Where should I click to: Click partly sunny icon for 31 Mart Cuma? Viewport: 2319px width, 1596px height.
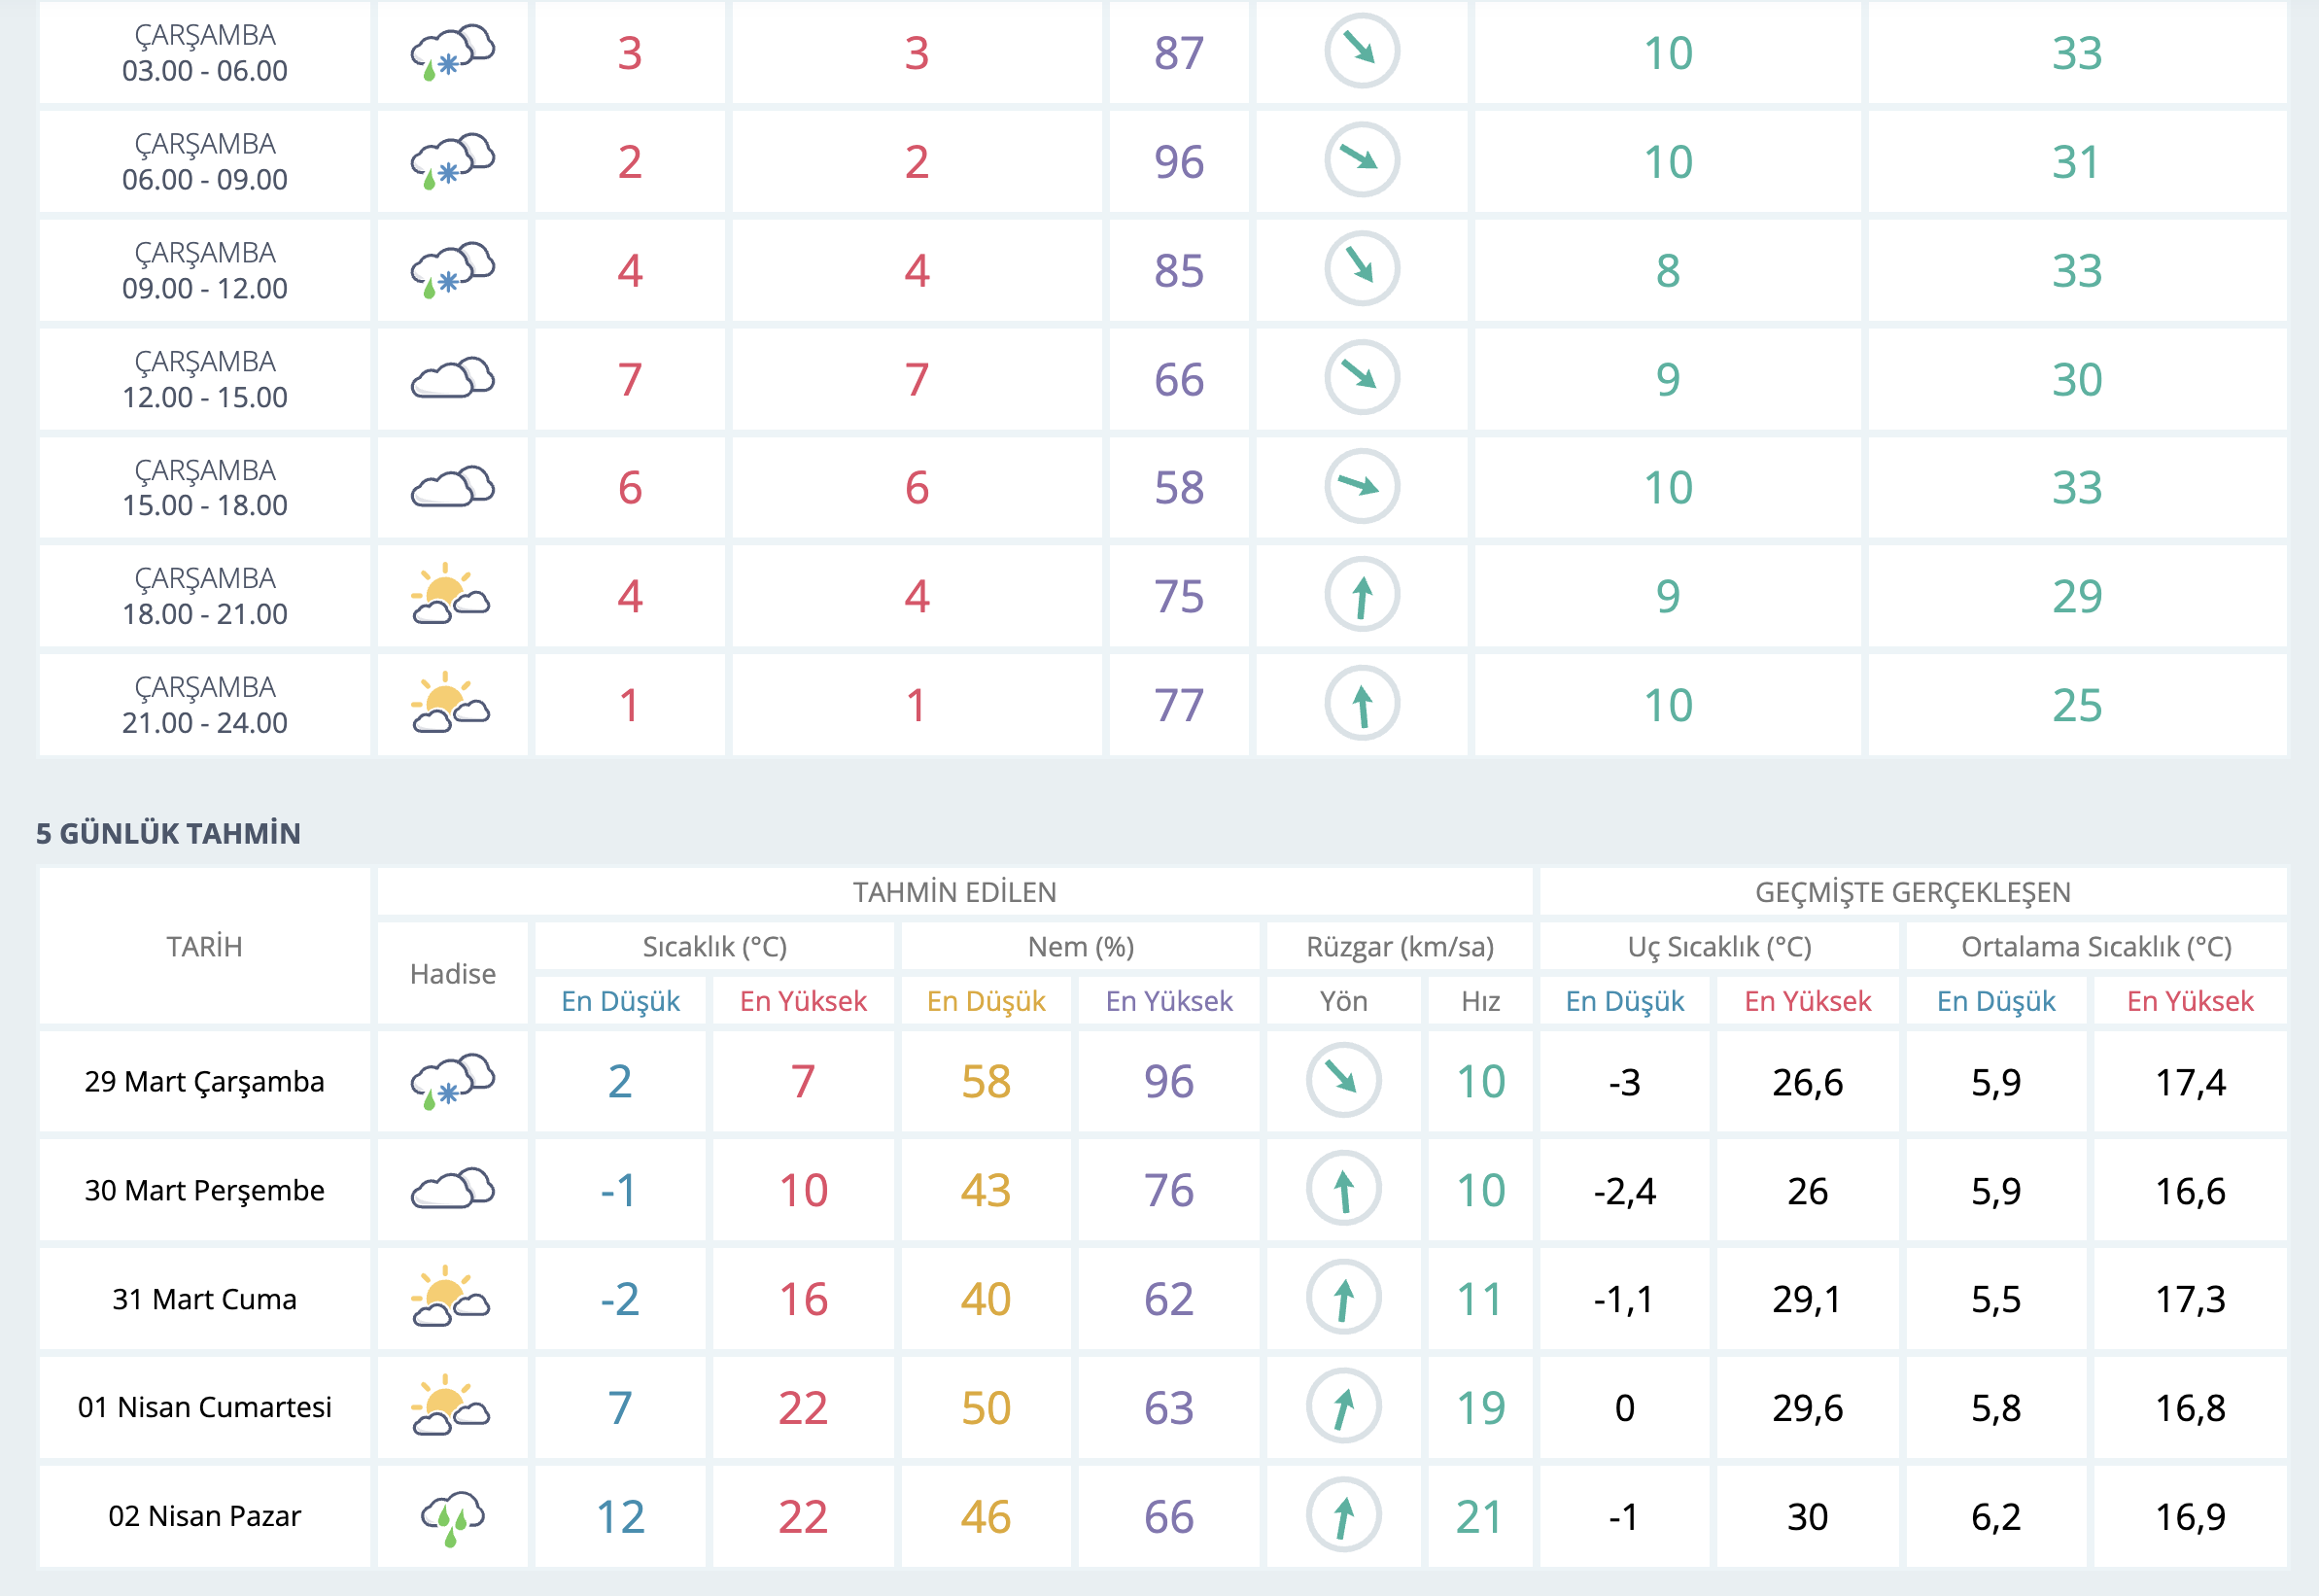click(x=451, y=1298)
